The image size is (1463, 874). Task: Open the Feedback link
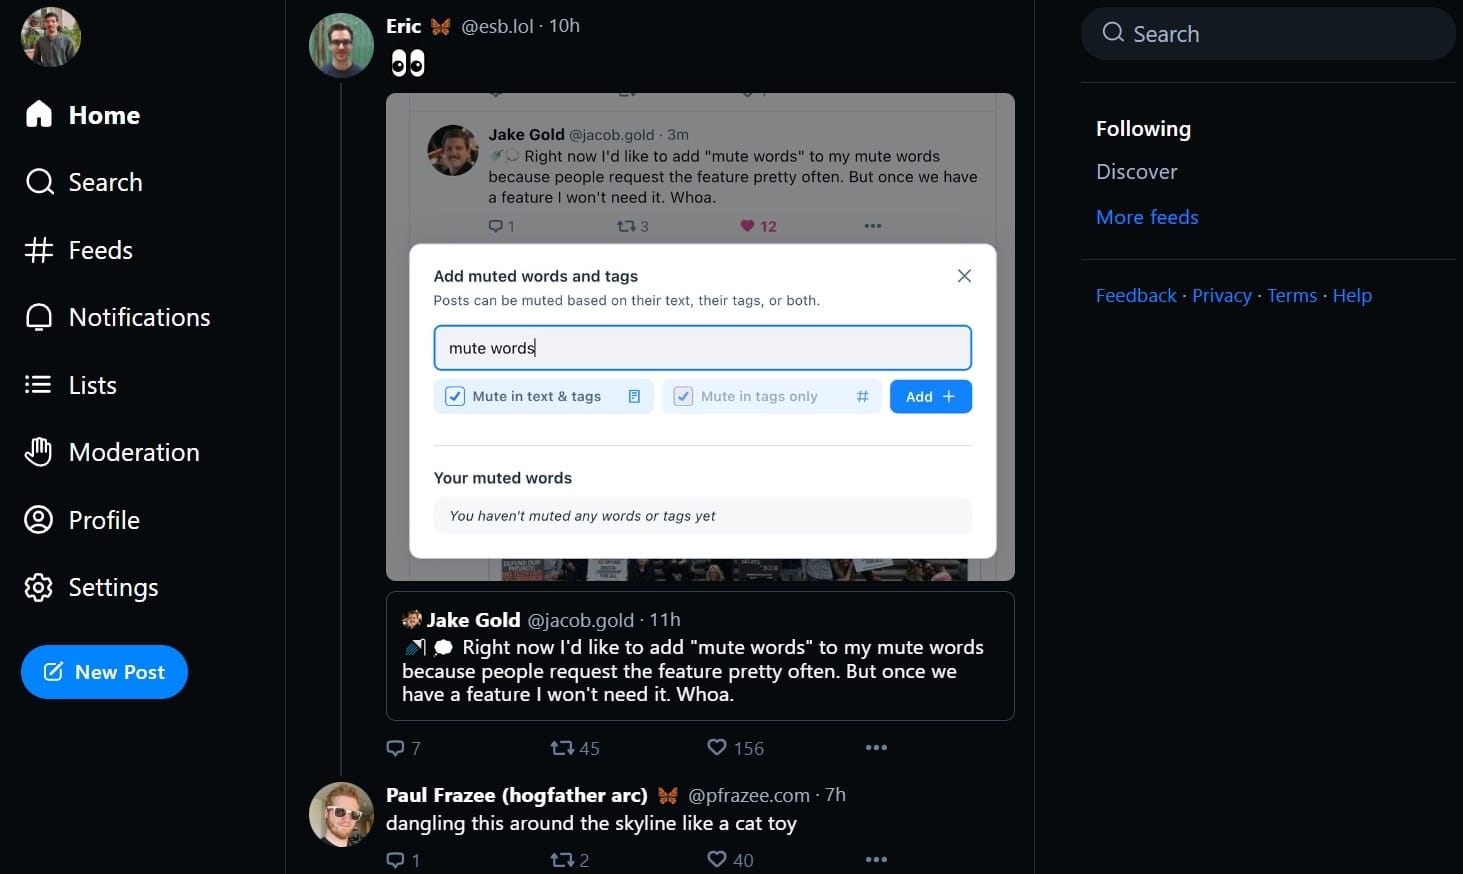[1136, 296]
